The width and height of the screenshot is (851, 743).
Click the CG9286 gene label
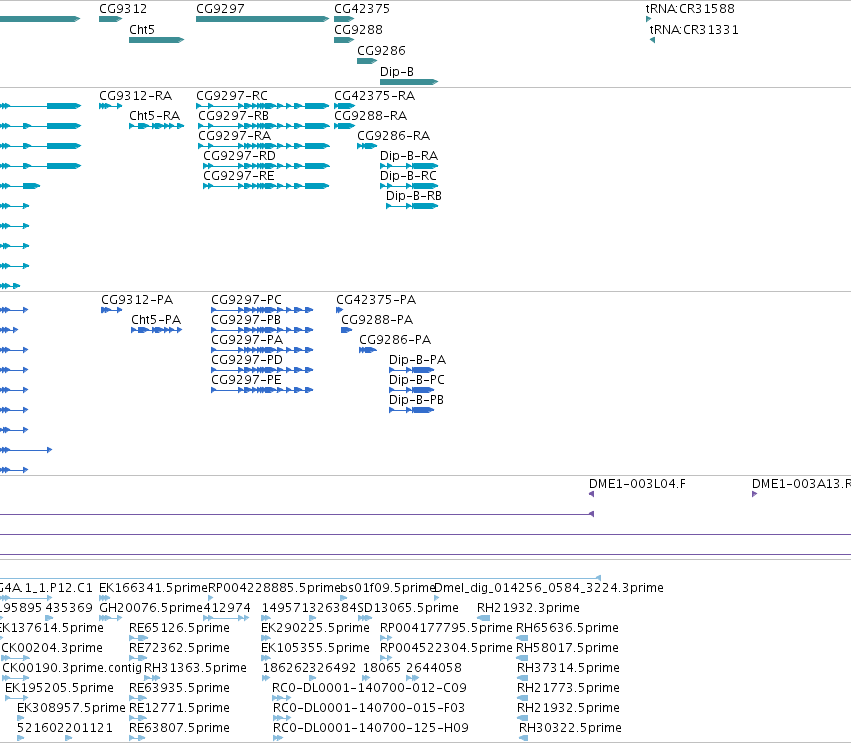point(381,51)
